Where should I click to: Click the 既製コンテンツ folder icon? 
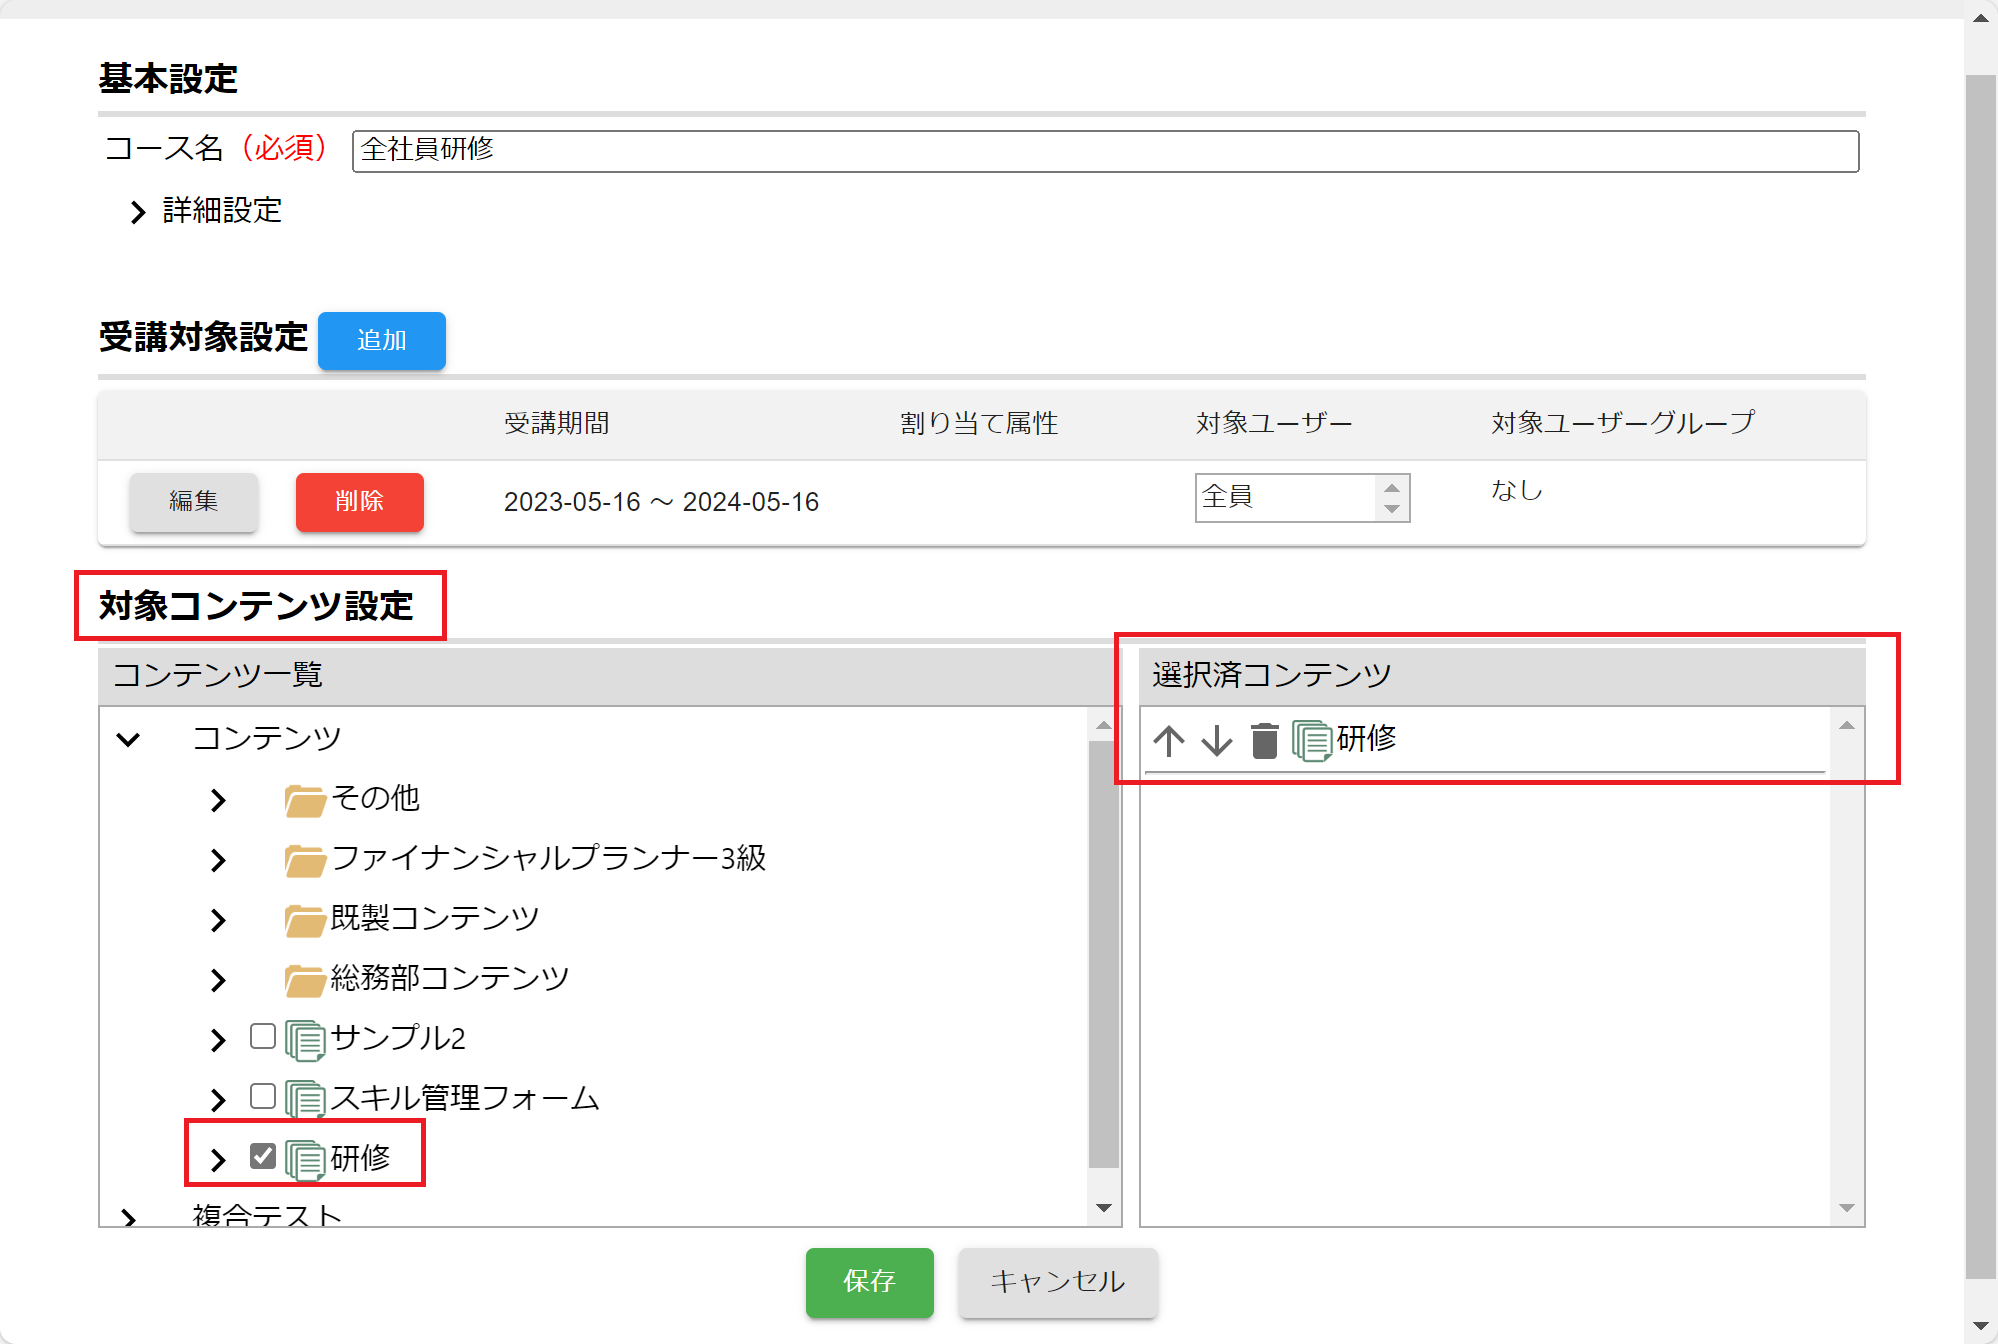point(304,920)
